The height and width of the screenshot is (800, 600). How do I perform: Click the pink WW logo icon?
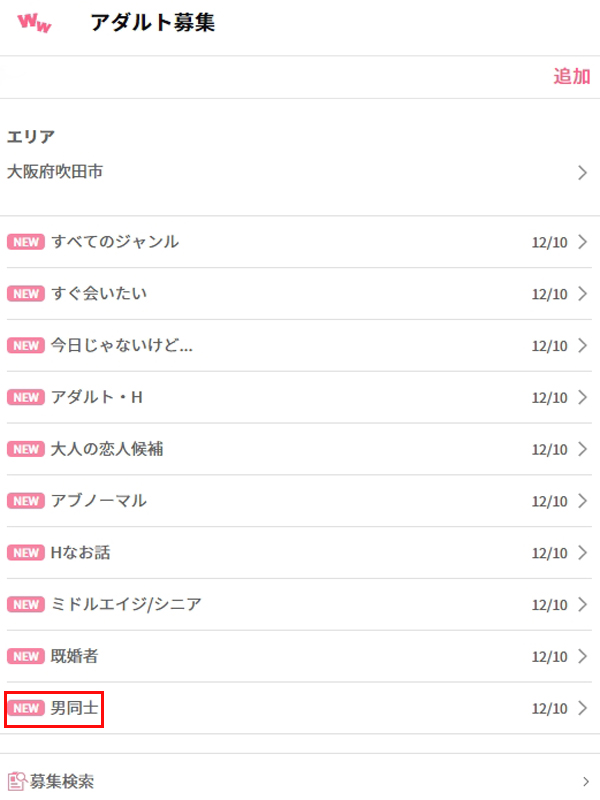click(34, 23)
